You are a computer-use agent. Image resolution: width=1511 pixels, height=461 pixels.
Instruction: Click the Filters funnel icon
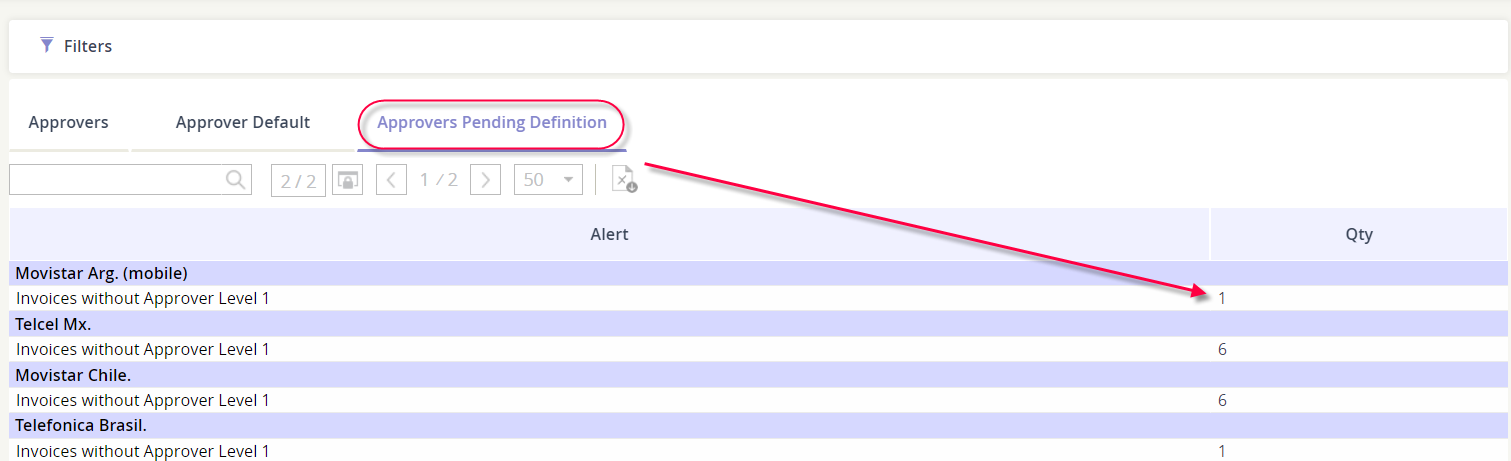(46, 45)
